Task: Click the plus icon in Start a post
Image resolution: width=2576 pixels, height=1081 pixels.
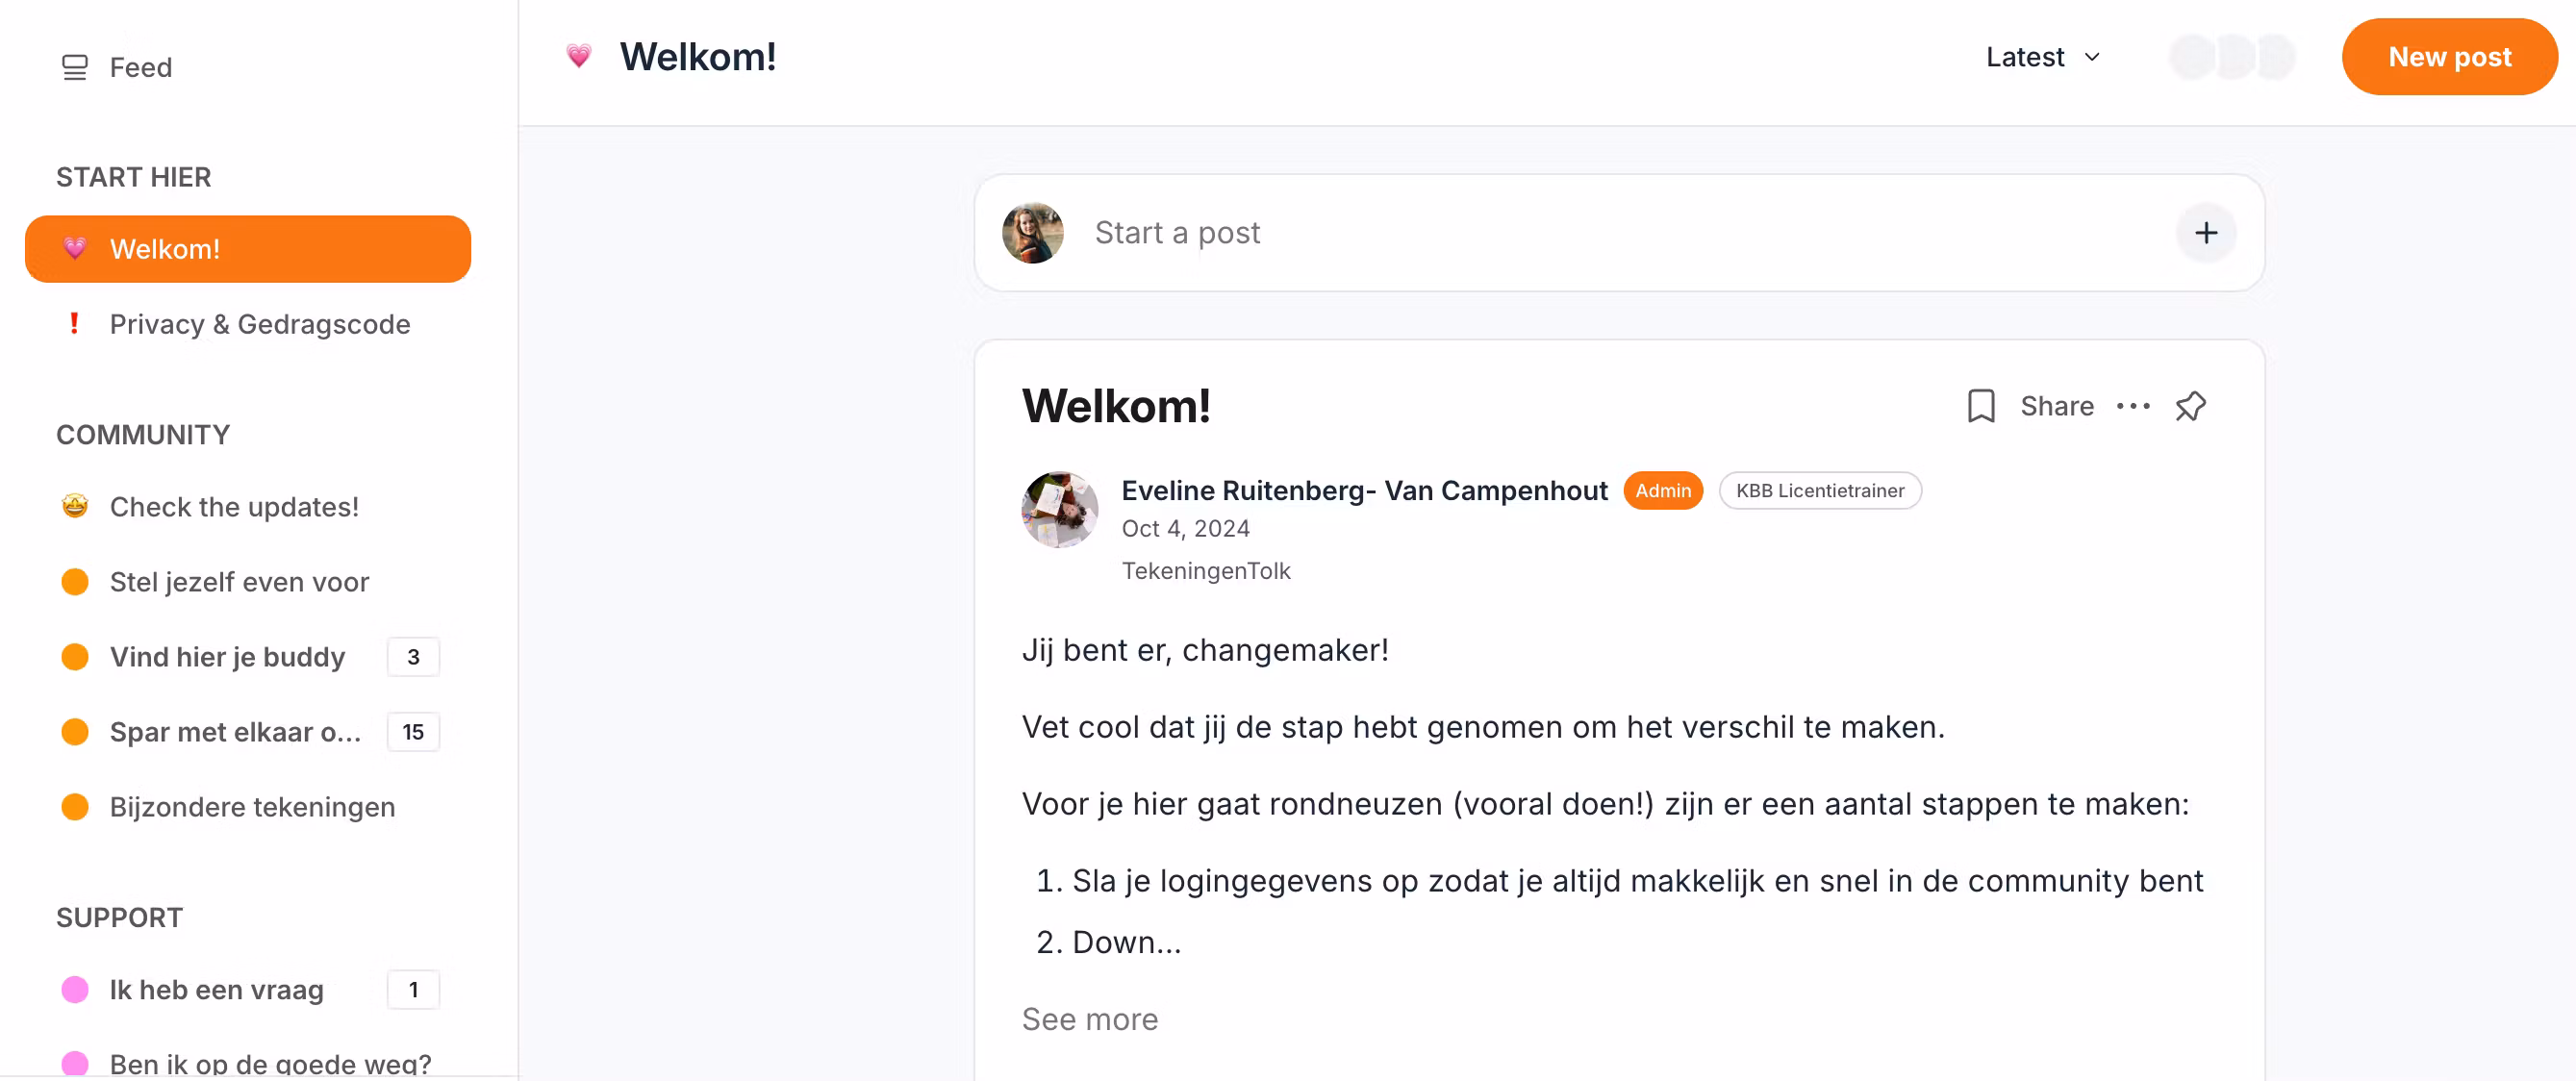Action: [x=2206, y=233]
